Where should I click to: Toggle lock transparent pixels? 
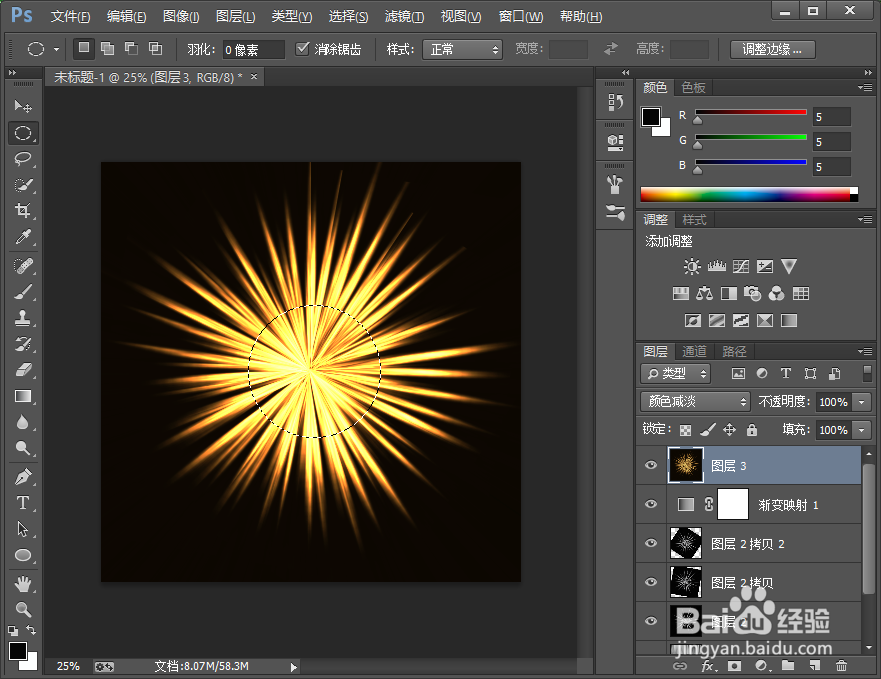pyautogui.click(x=685, y=430)
